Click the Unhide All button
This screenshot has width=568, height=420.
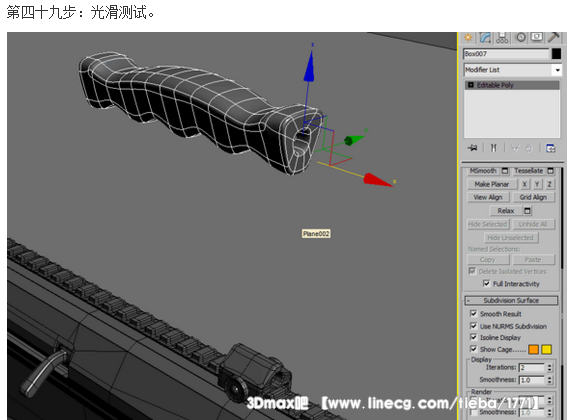coord(533,224)
